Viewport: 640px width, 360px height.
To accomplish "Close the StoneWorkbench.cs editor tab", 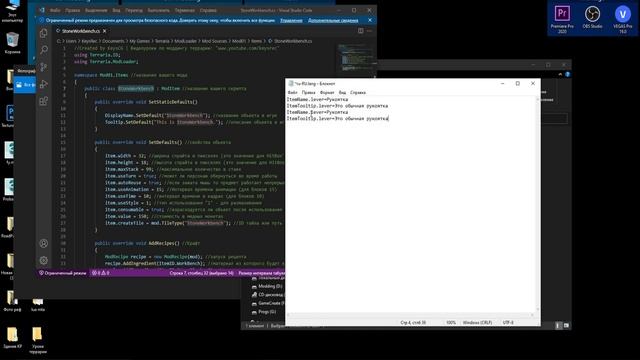I will pos(105,31).
